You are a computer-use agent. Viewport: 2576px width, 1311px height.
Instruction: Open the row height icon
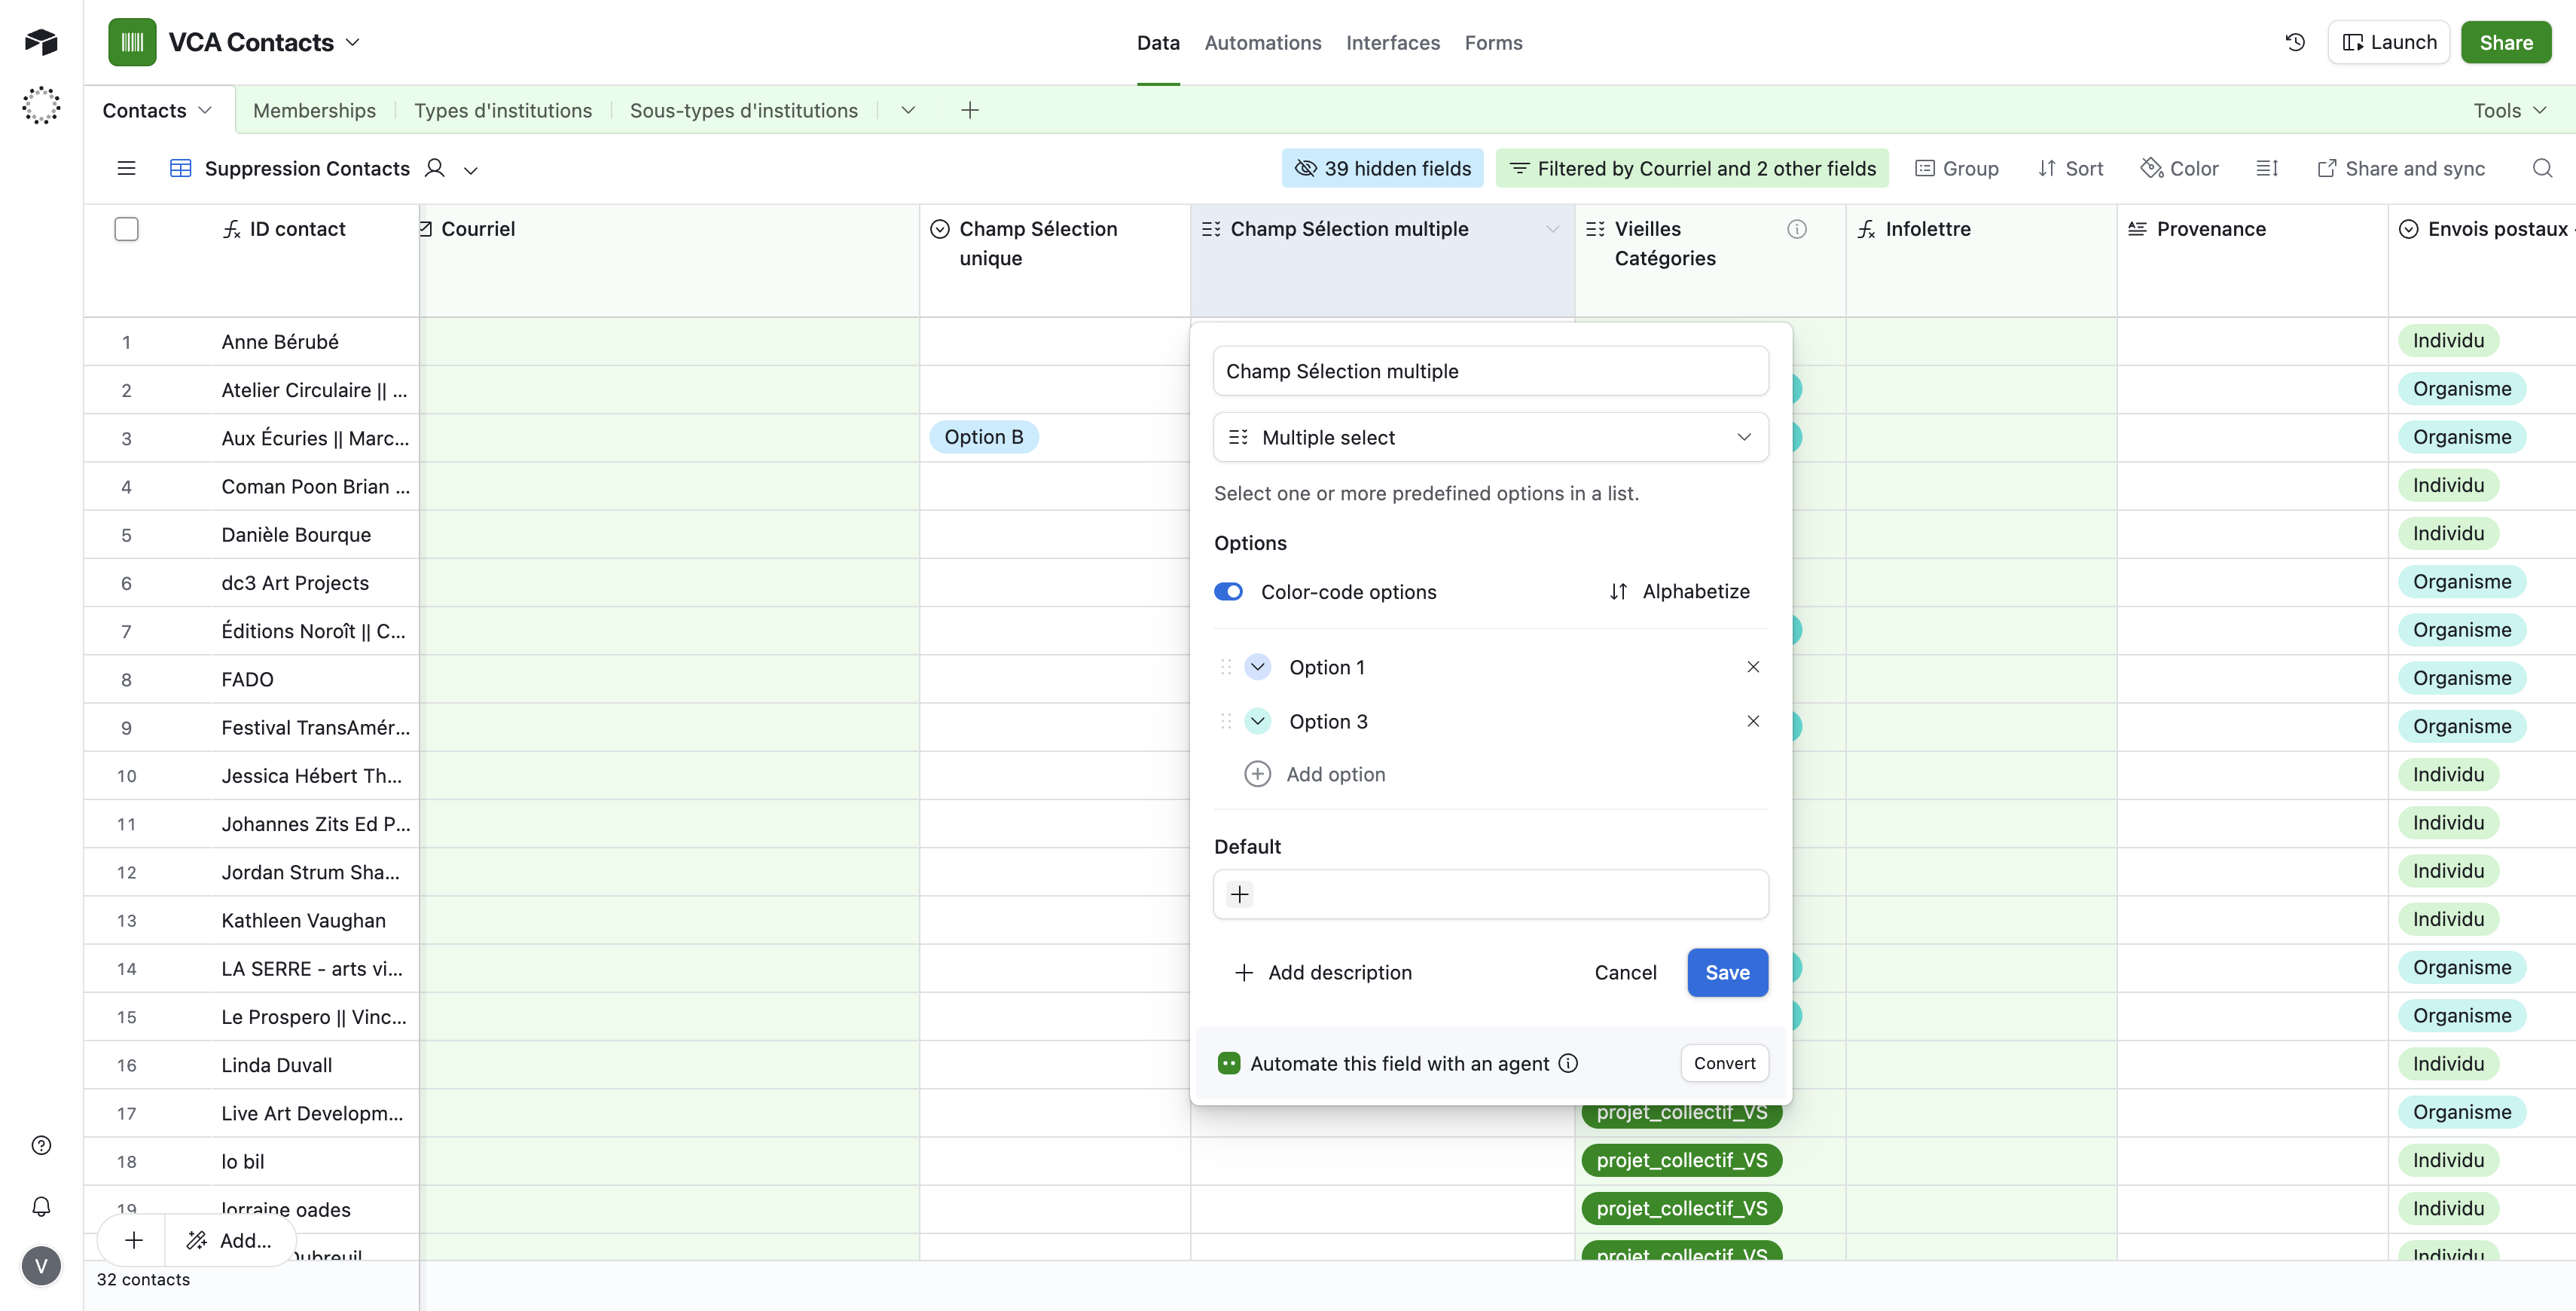(2267, 168)
